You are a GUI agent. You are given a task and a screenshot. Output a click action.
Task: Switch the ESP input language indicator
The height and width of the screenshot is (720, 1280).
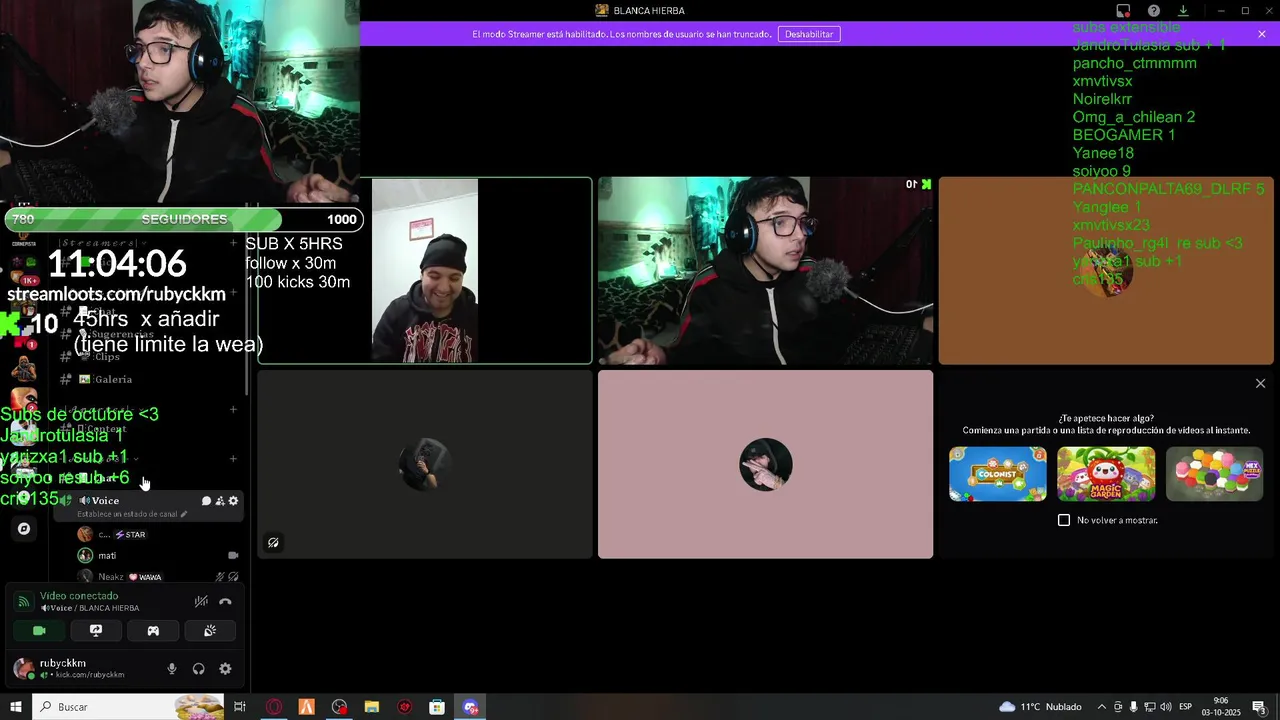pos(1185,707)
